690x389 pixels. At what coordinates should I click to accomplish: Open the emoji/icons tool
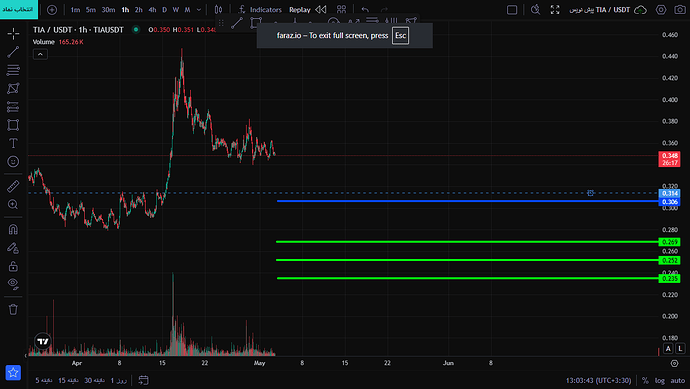(13, 161)
